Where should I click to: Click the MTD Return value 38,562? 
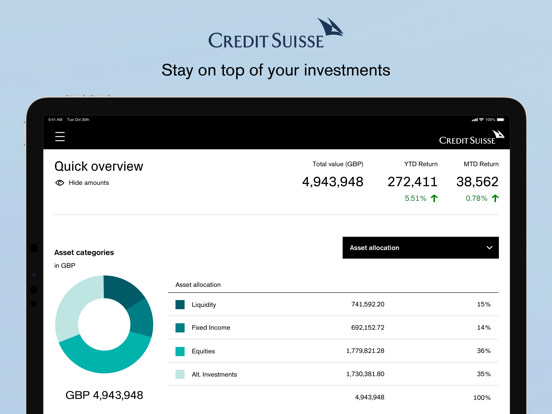tap(477, 182)
